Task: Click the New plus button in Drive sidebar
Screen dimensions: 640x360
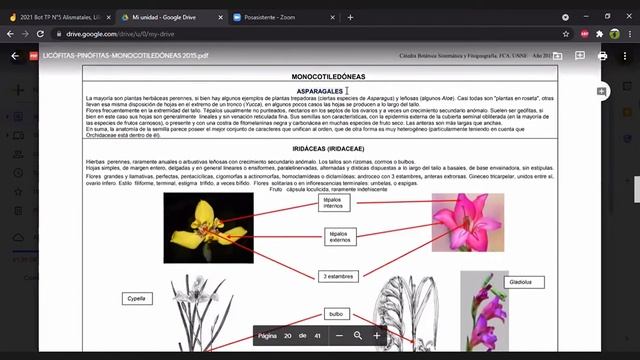Action: click(18, 90)
